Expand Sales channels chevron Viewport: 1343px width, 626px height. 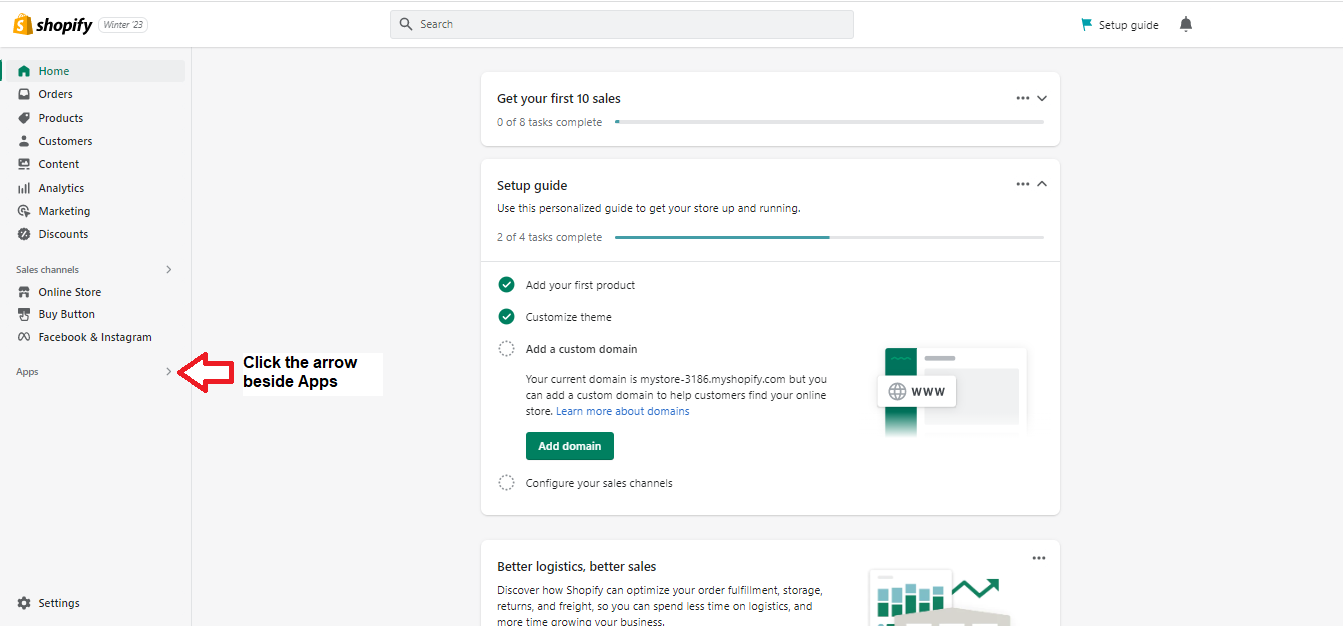pyautogui.click(x=168, y=270)
